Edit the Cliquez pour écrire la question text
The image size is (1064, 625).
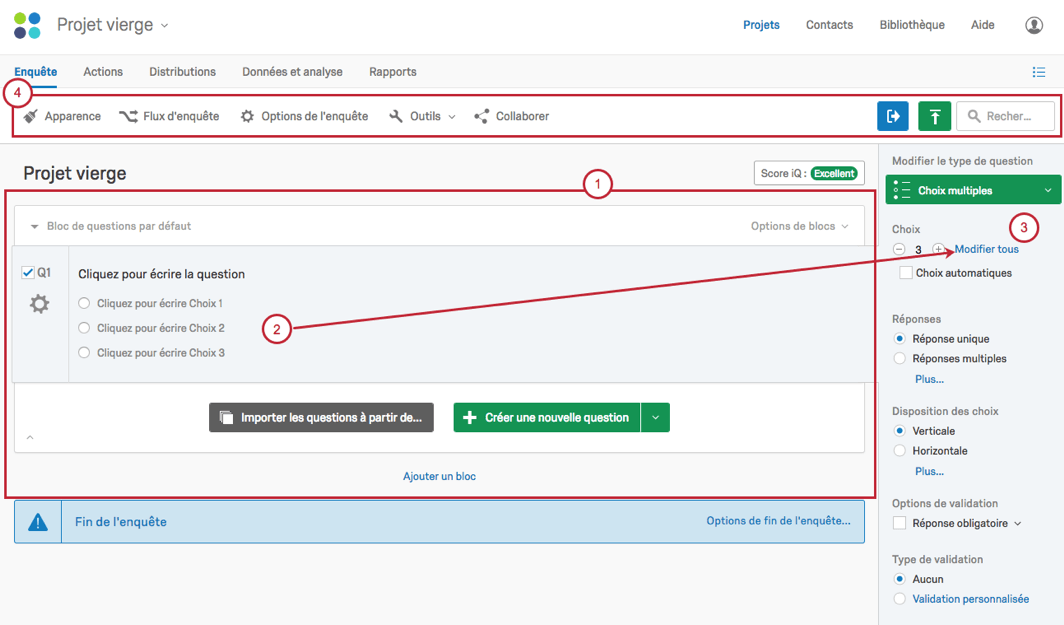(x=162, y=274)
